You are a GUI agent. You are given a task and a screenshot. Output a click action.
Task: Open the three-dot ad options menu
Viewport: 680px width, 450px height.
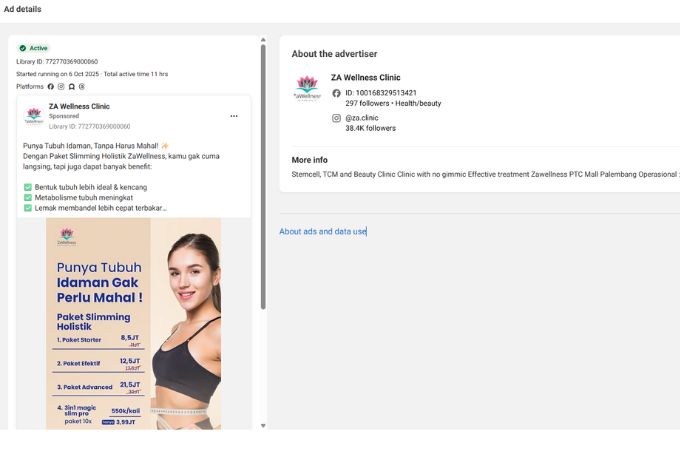pyautogui.click(x=234, y=115)
